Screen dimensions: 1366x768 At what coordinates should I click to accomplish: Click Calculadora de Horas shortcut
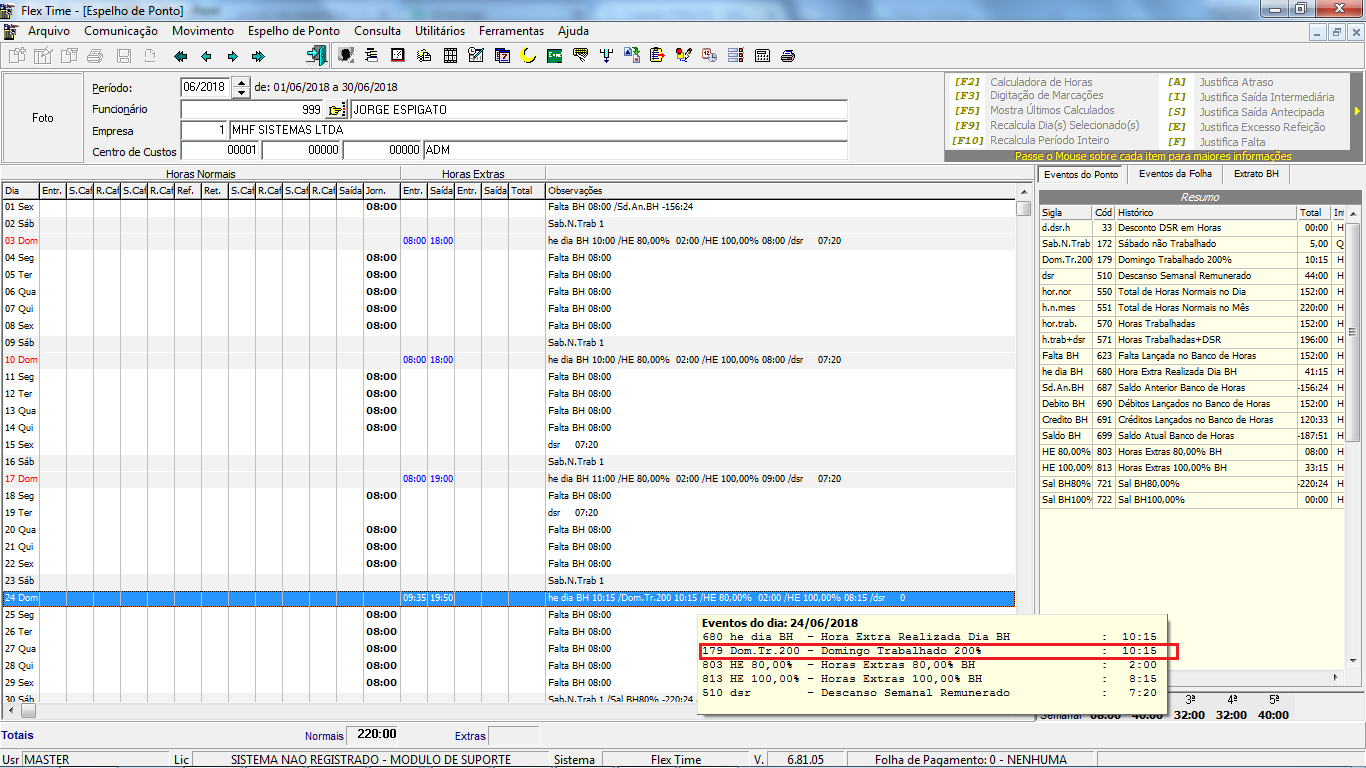[1041, 82]
